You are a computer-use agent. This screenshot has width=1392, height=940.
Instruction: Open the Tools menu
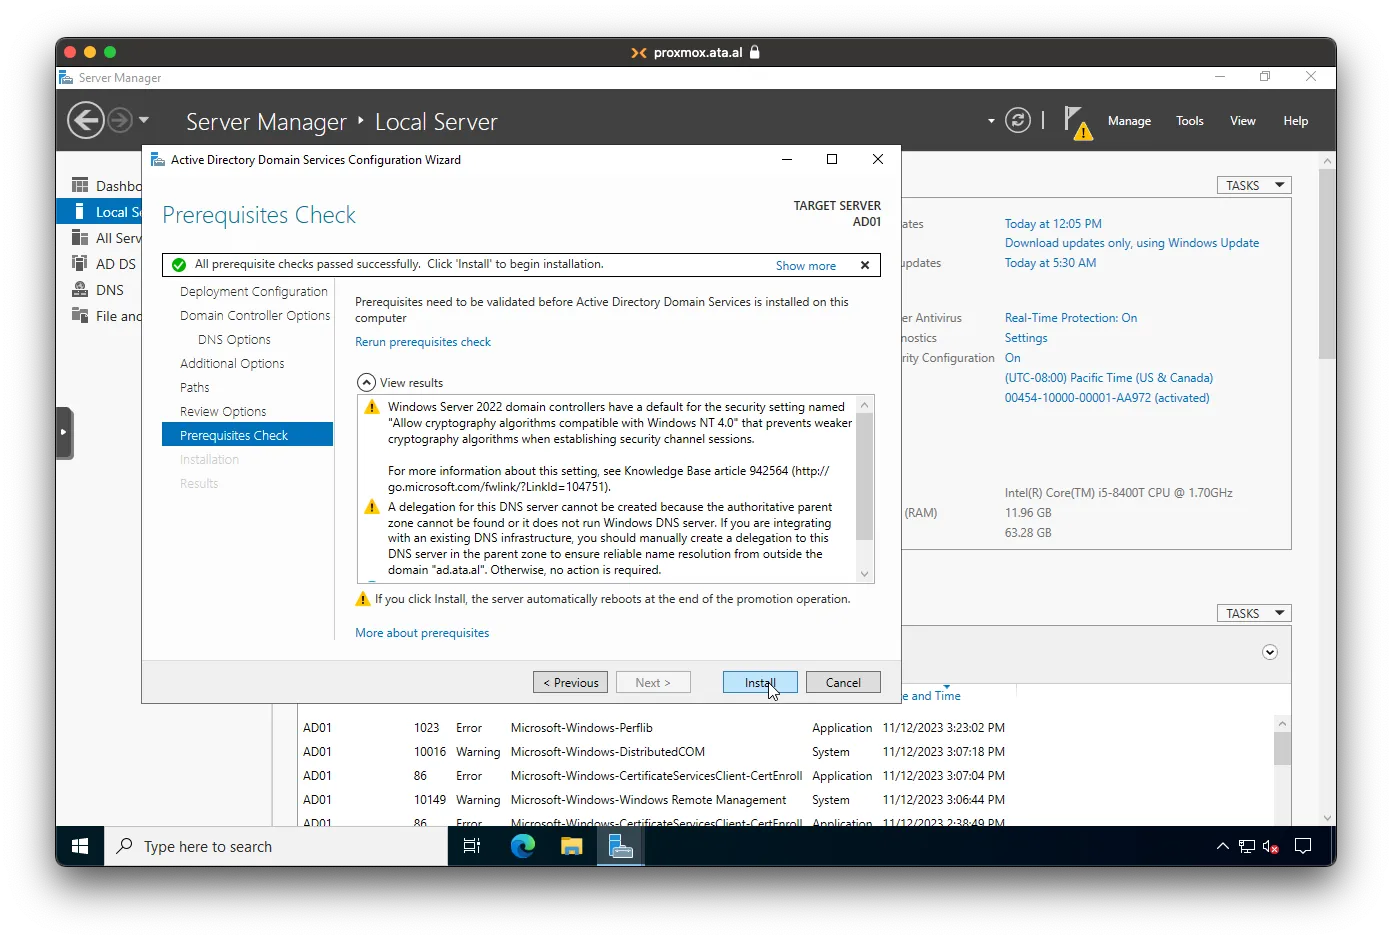tap(1190, 121)
